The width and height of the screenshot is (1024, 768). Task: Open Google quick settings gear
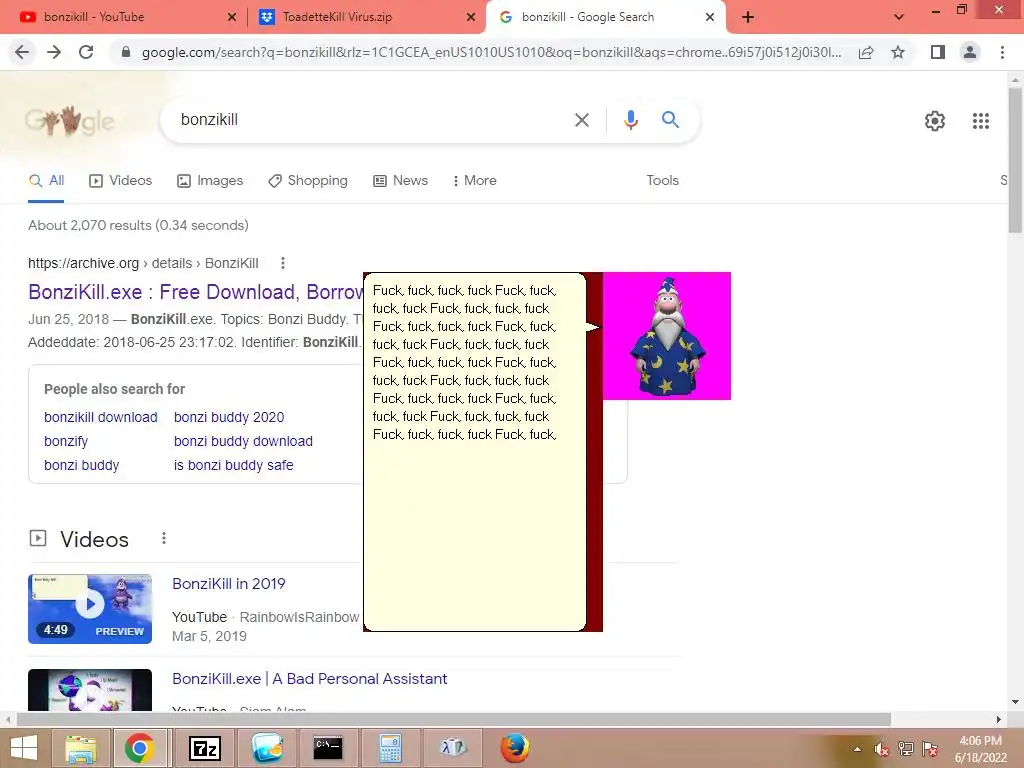[x=935, y=121]
